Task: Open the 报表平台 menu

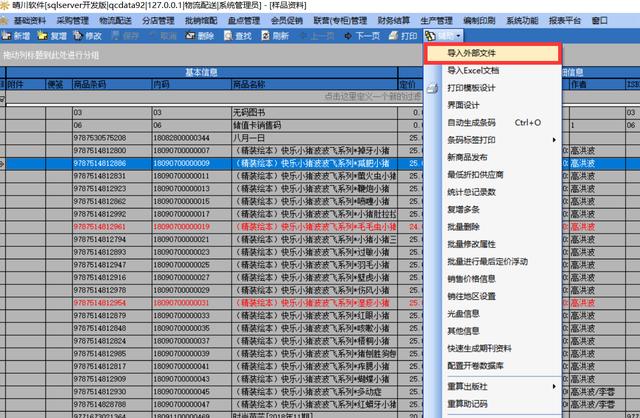Action: pos(565,20)
